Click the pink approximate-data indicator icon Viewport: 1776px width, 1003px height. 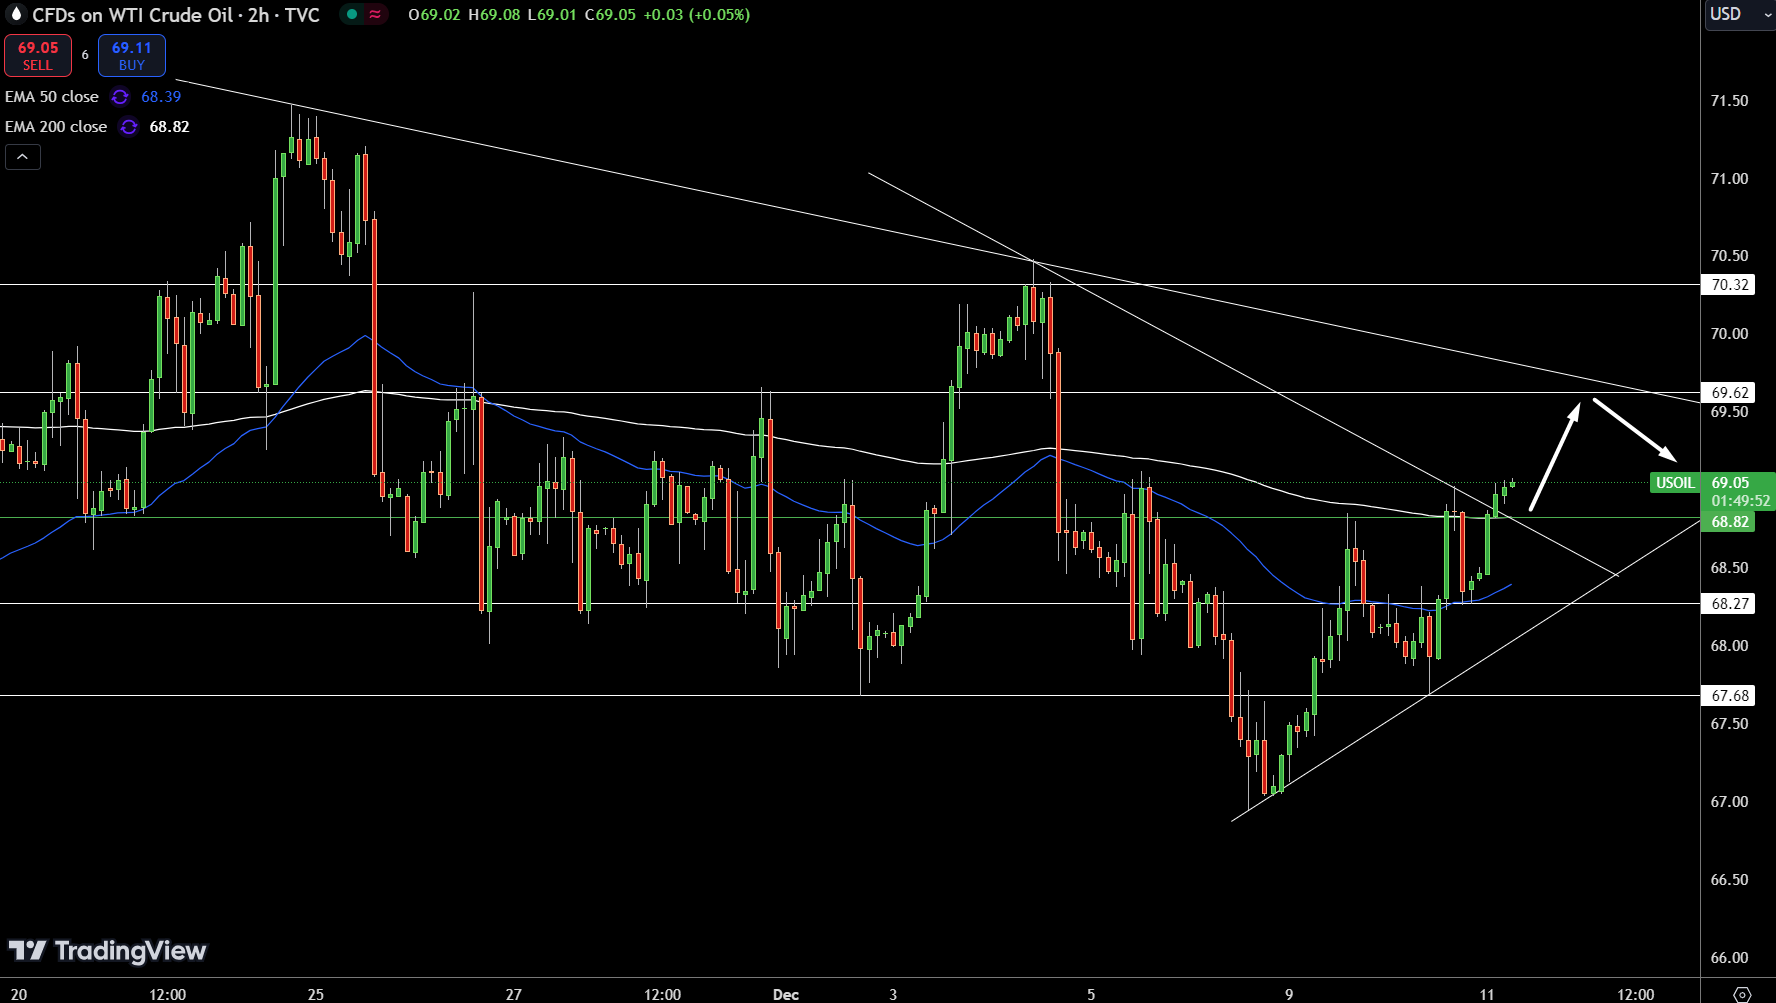(x=375, y=15)
